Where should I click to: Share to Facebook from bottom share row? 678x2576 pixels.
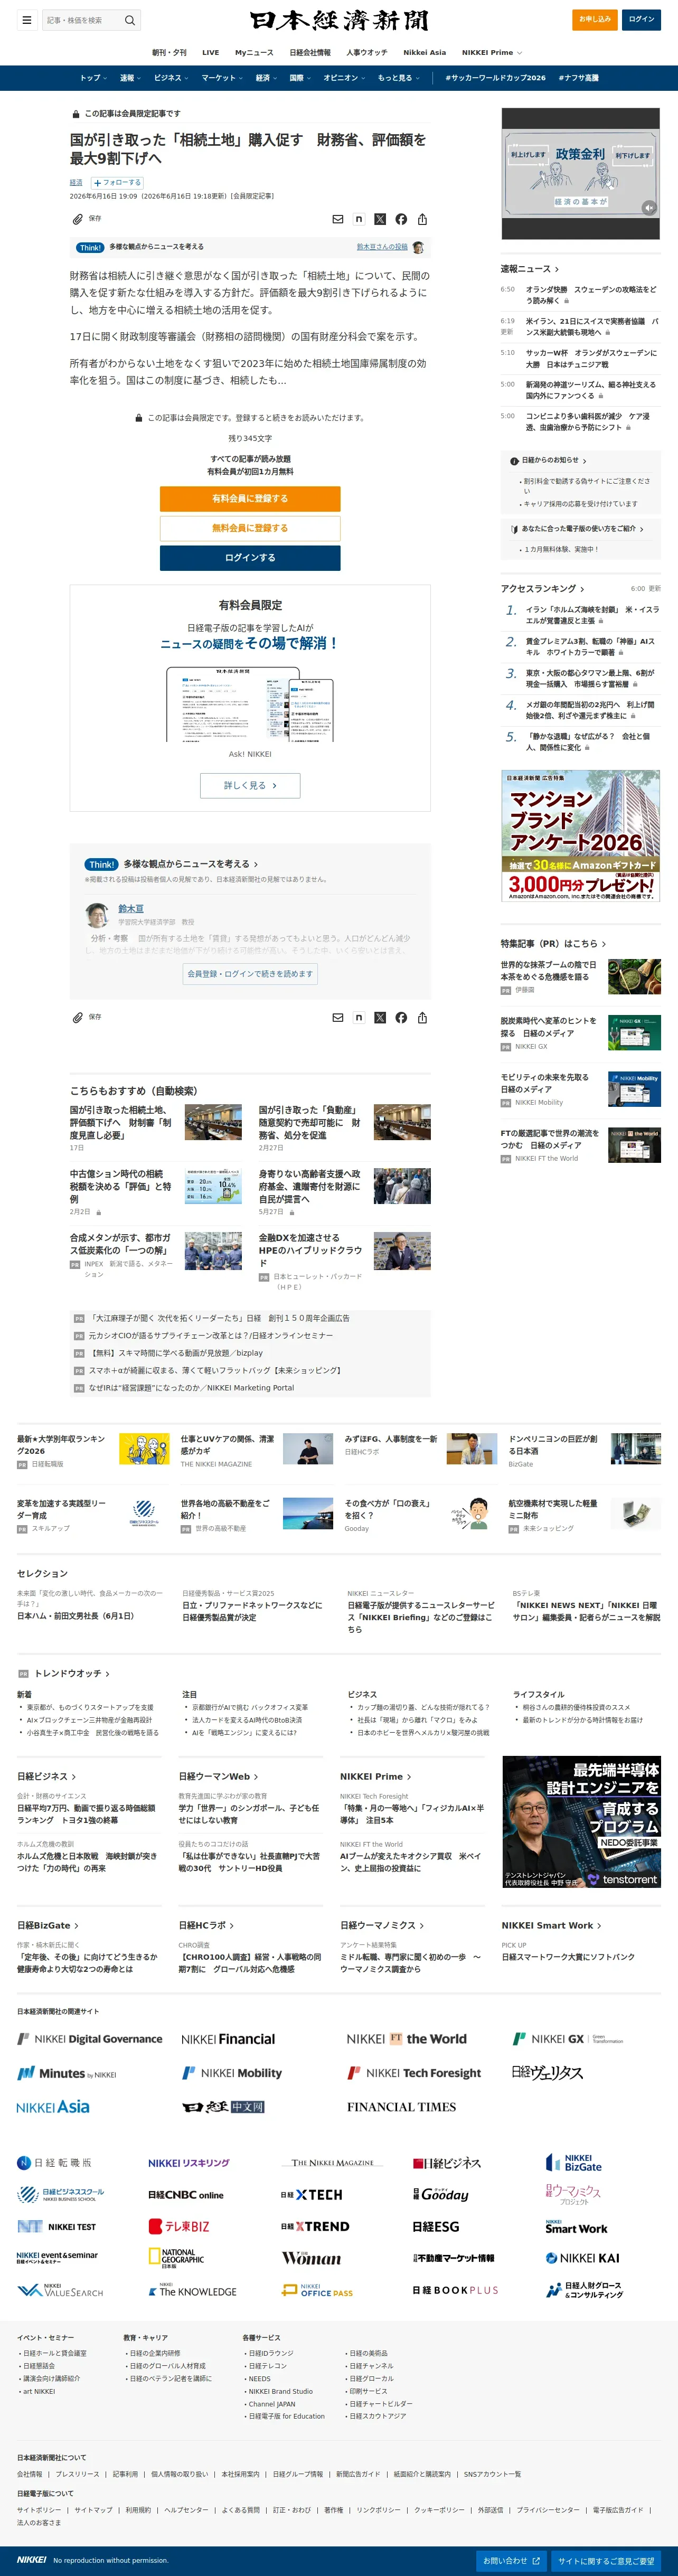point(401,1017)
